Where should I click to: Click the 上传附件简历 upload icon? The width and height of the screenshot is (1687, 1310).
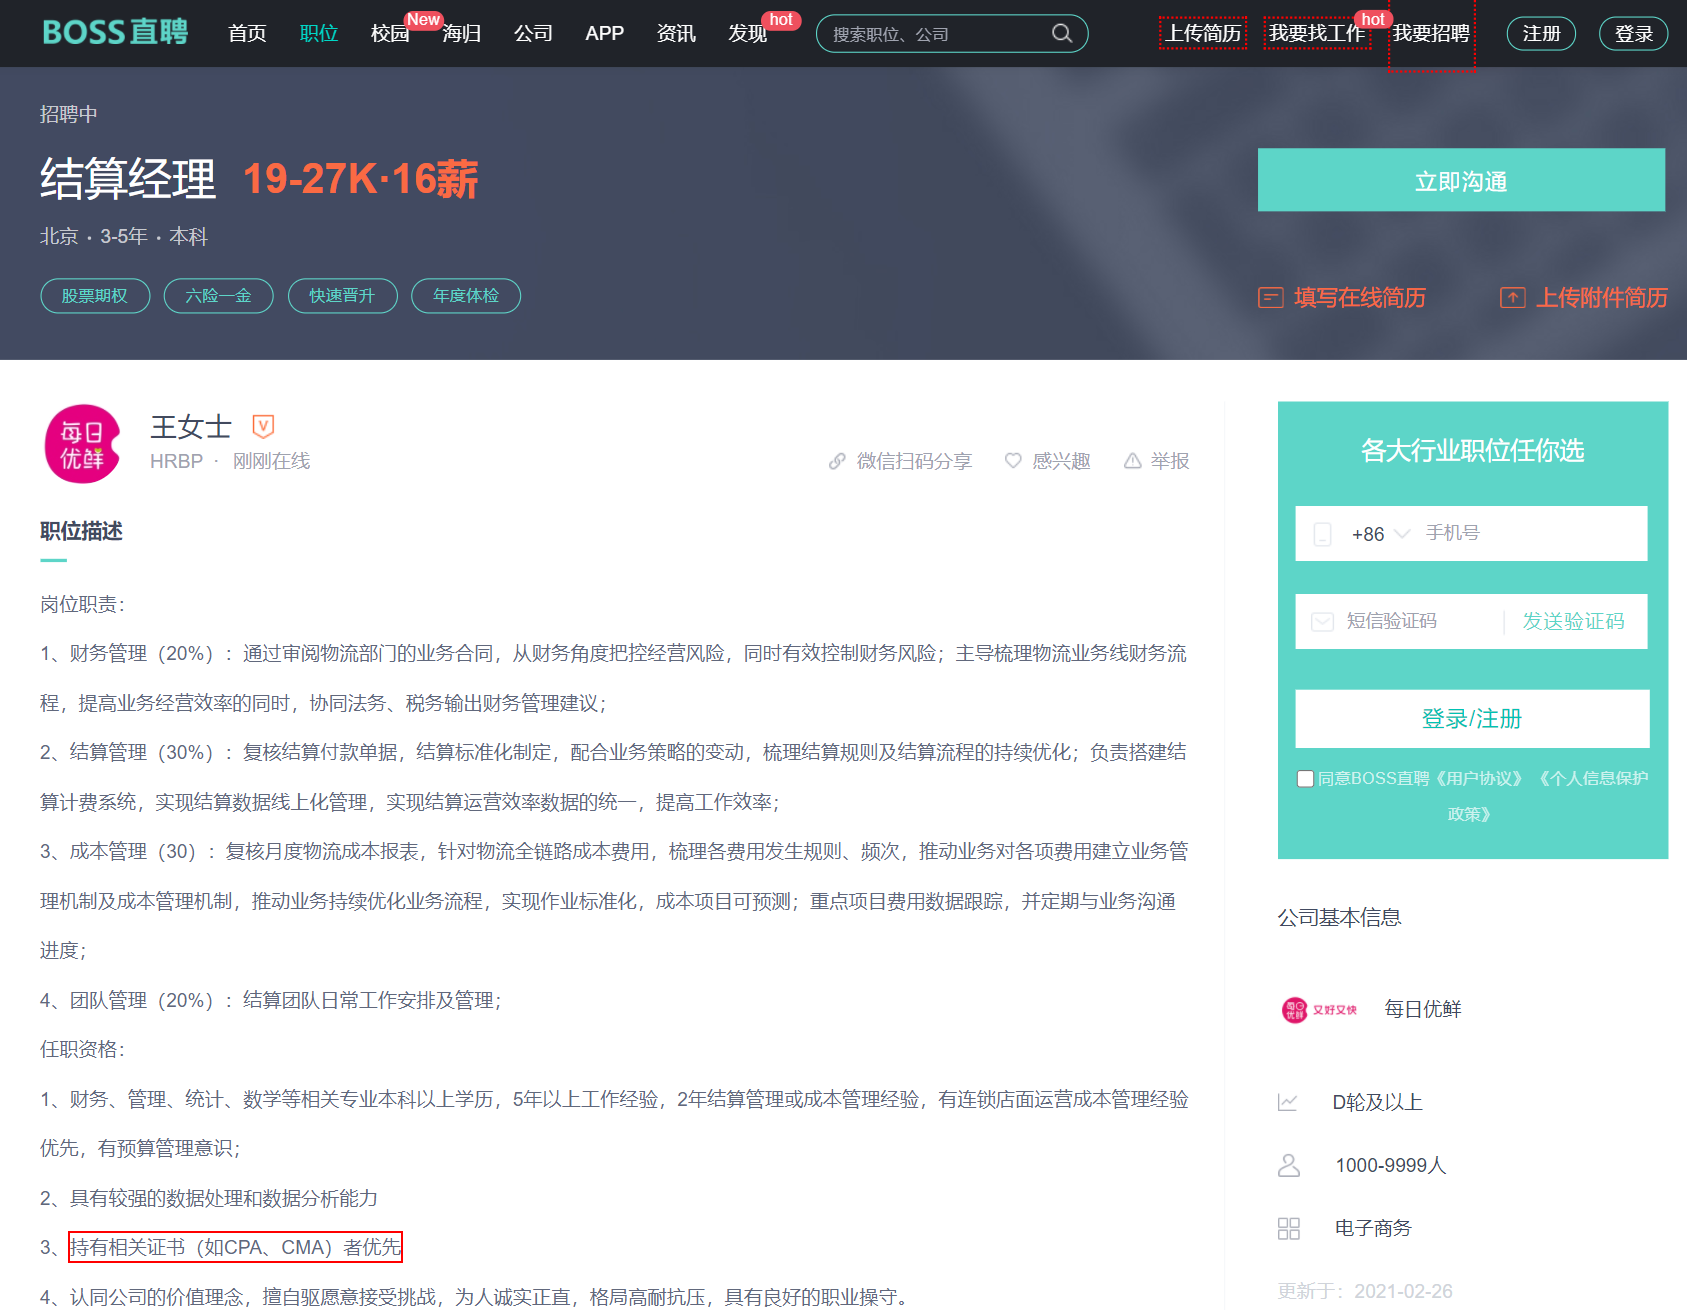point(1512,298)
